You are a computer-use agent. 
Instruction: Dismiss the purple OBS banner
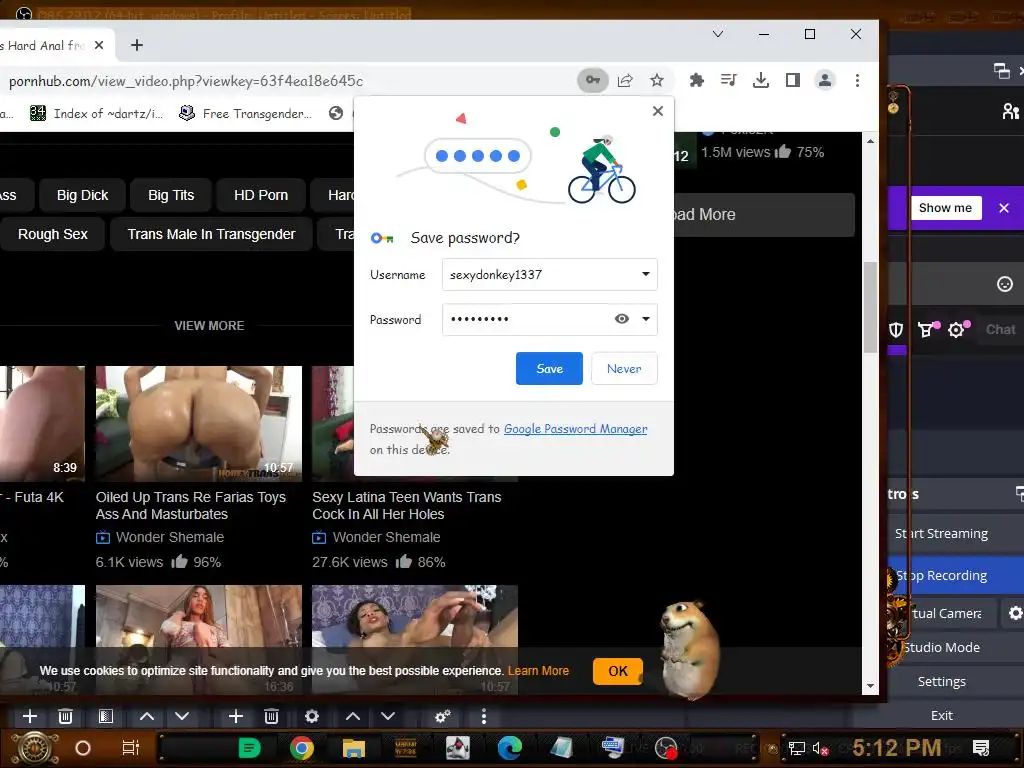tap(1004, 208)
